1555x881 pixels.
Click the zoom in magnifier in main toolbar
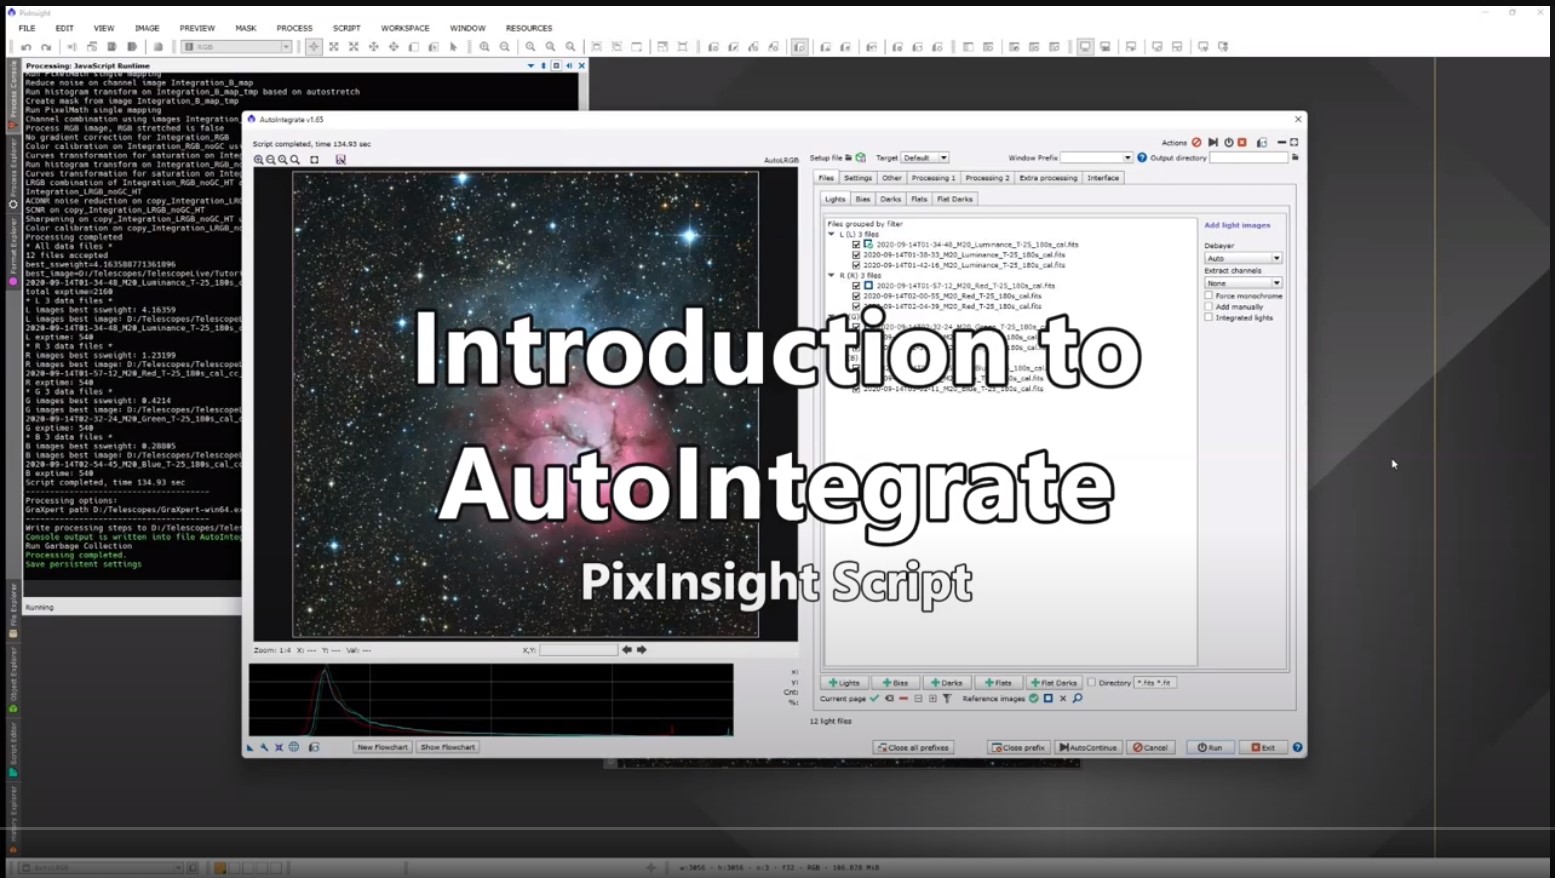point(484,47)
